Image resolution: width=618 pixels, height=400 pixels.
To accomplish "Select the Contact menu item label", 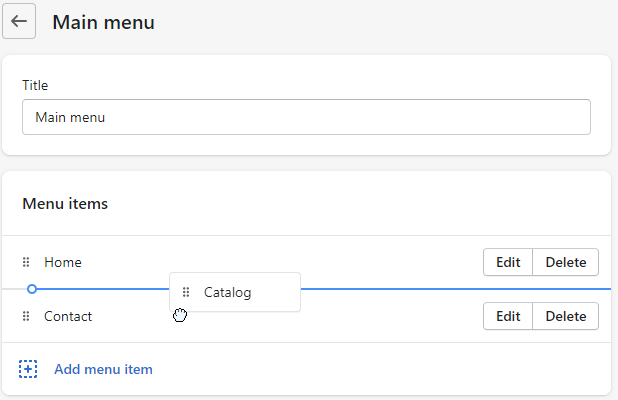I will point(68,316).
